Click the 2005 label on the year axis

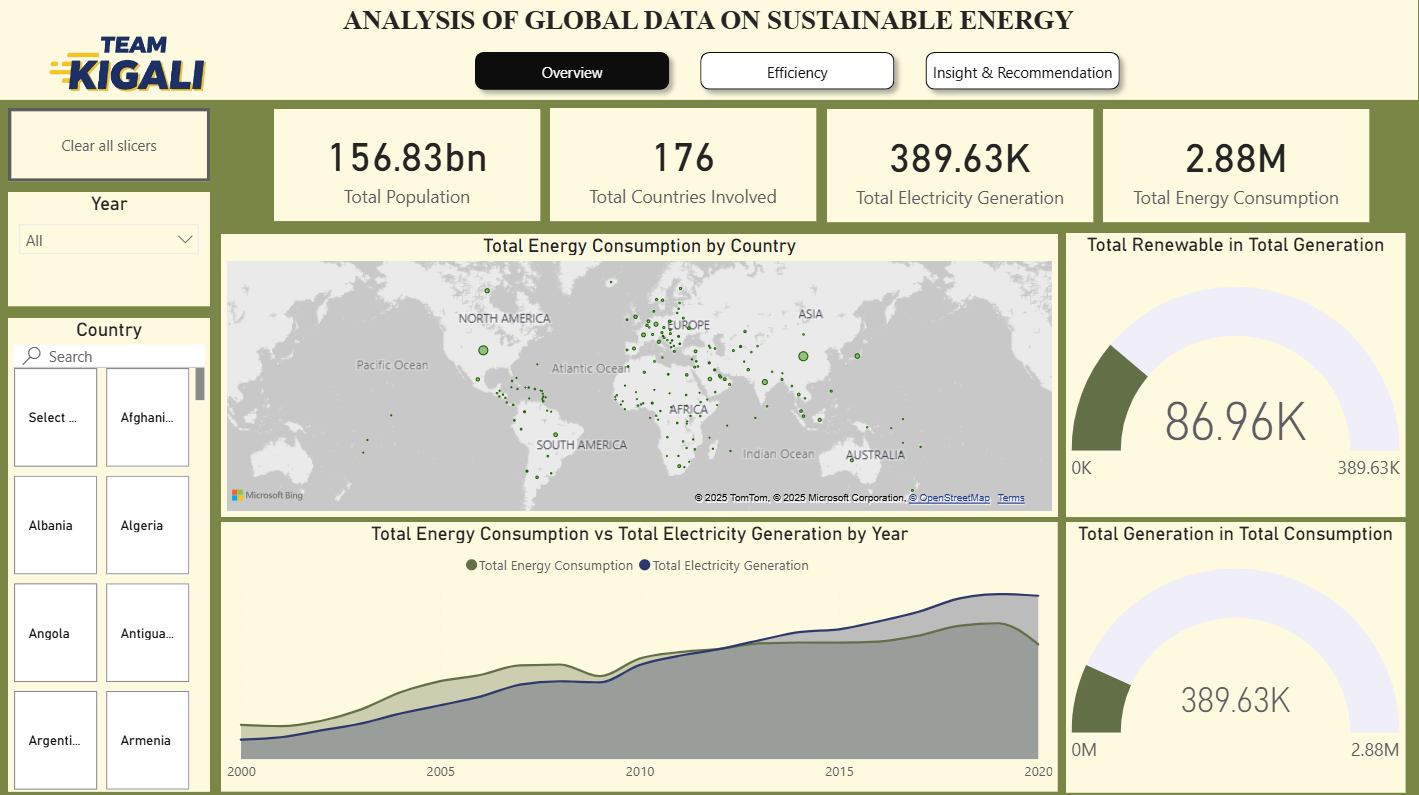pyautogui.click(x=440, y=771)
